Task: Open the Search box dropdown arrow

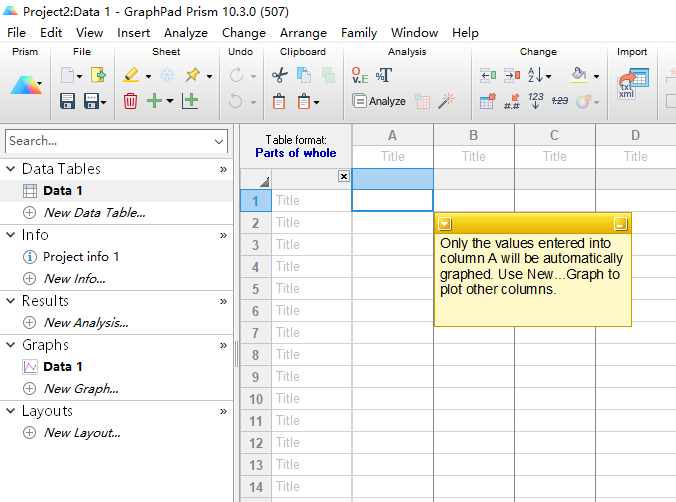Action: pos(219,141)
